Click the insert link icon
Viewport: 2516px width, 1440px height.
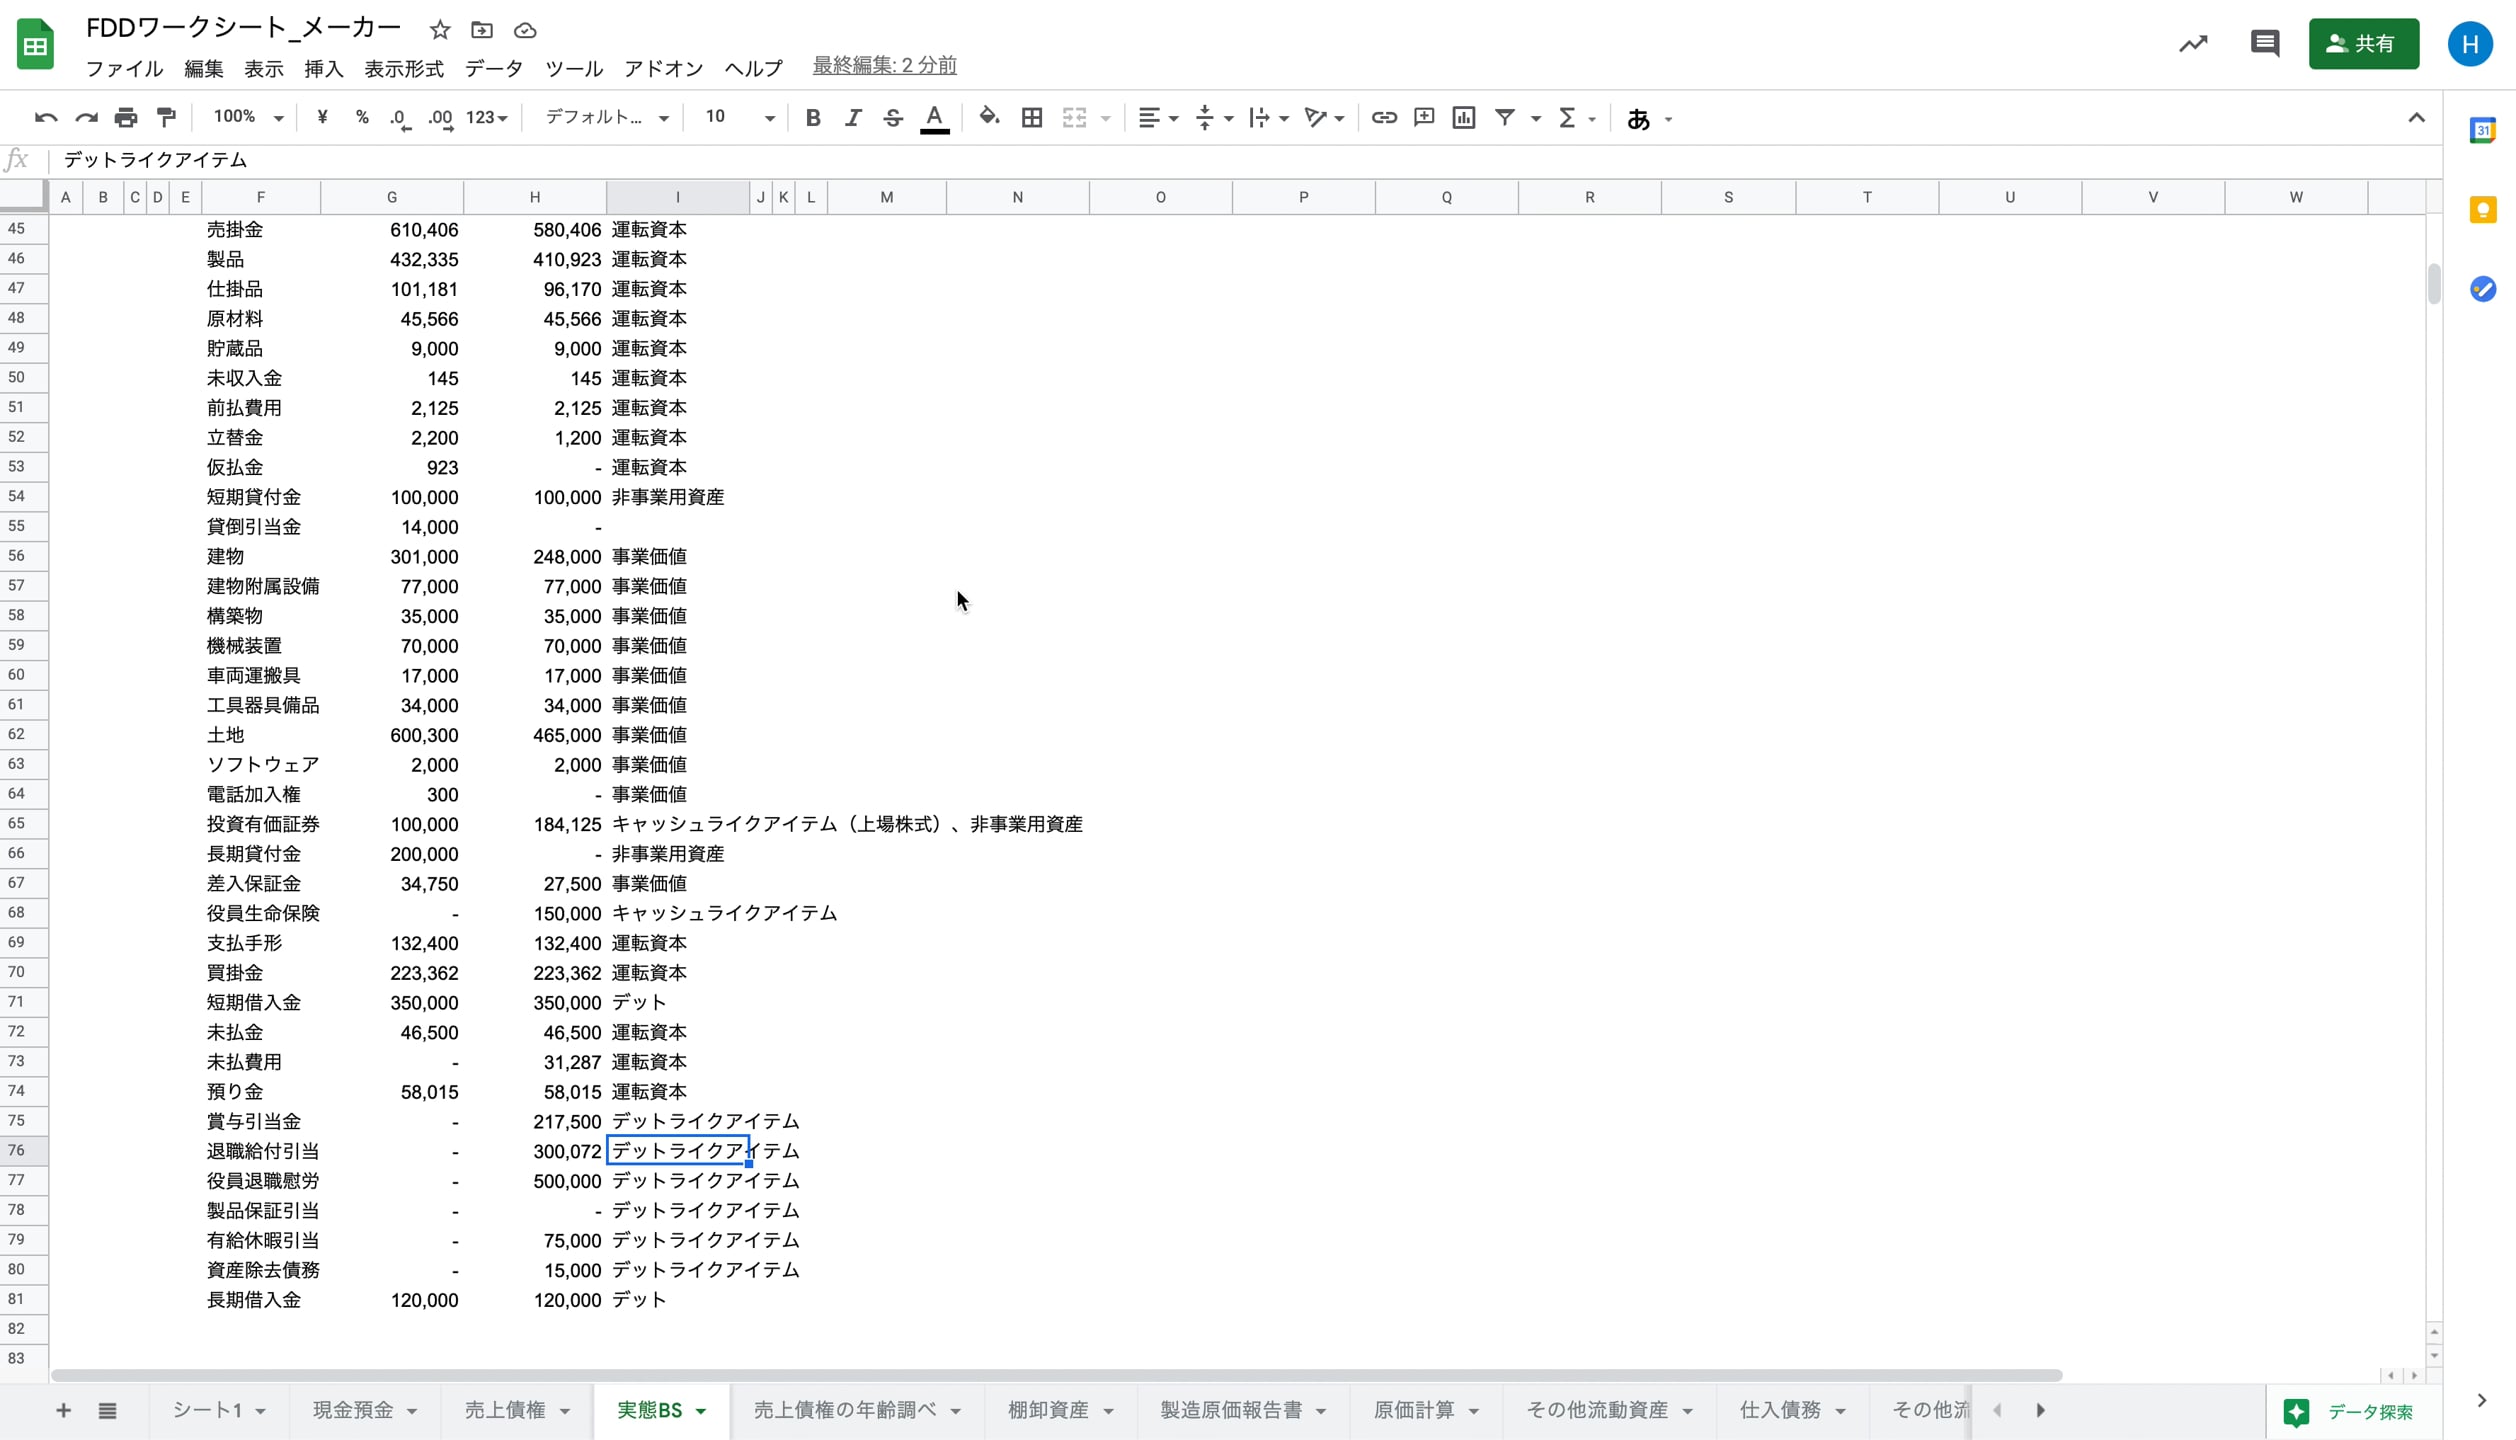point(1384,117)
